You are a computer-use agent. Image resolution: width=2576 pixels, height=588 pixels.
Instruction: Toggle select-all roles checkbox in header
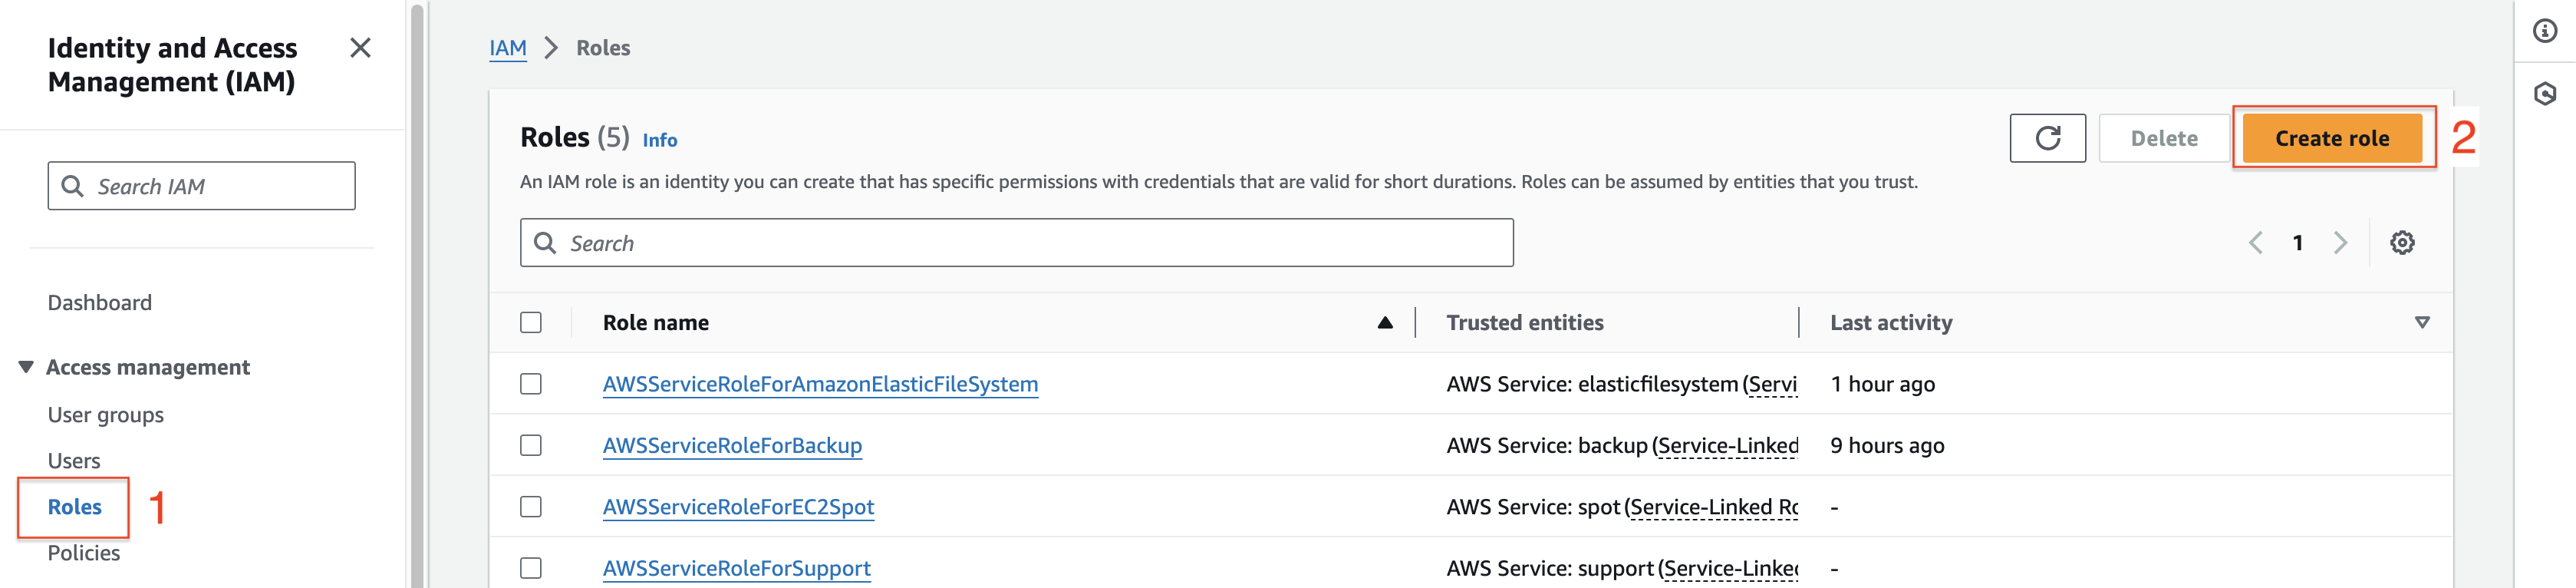coord(531,323)
